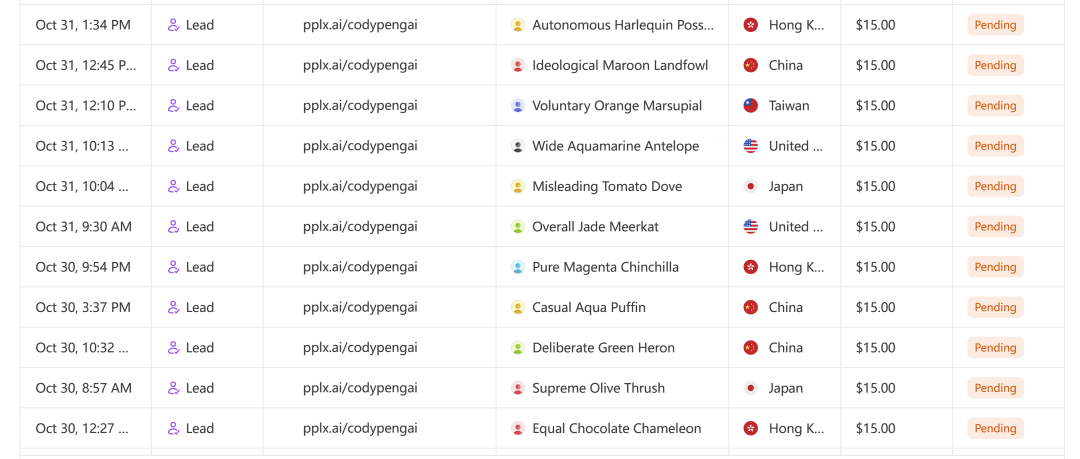Click the China flag in the Deliberate Green Heron row
This screenshot has height=459, width=1080.
pyautogui.click(x=751, y=348)
